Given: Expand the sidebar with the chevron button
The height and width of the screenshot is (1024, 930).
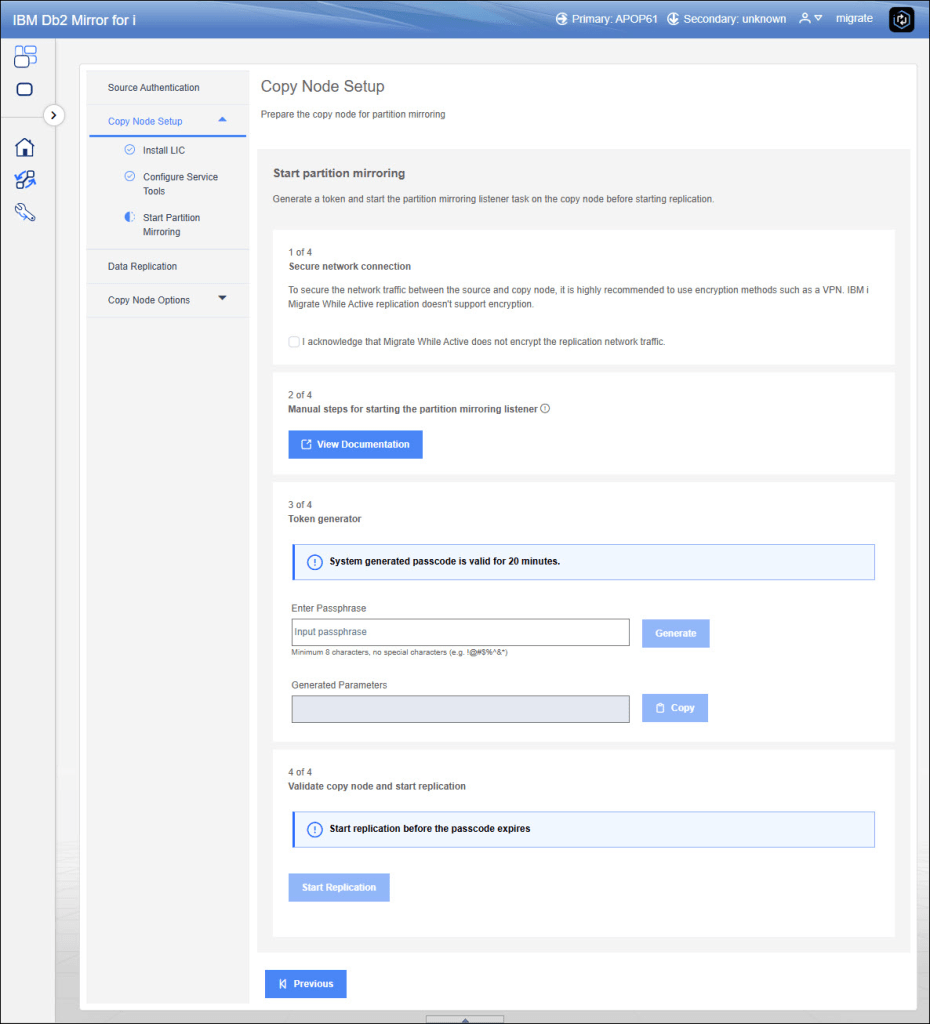Looking at the screenshot, I should click(54, 115).
